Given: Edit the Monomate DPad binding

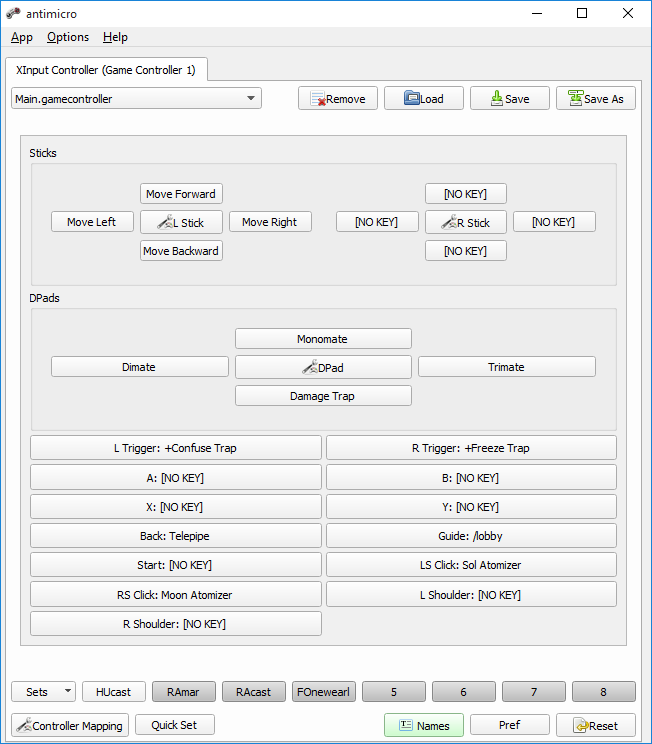Looking at the screenshot, I should pos(323,339).
